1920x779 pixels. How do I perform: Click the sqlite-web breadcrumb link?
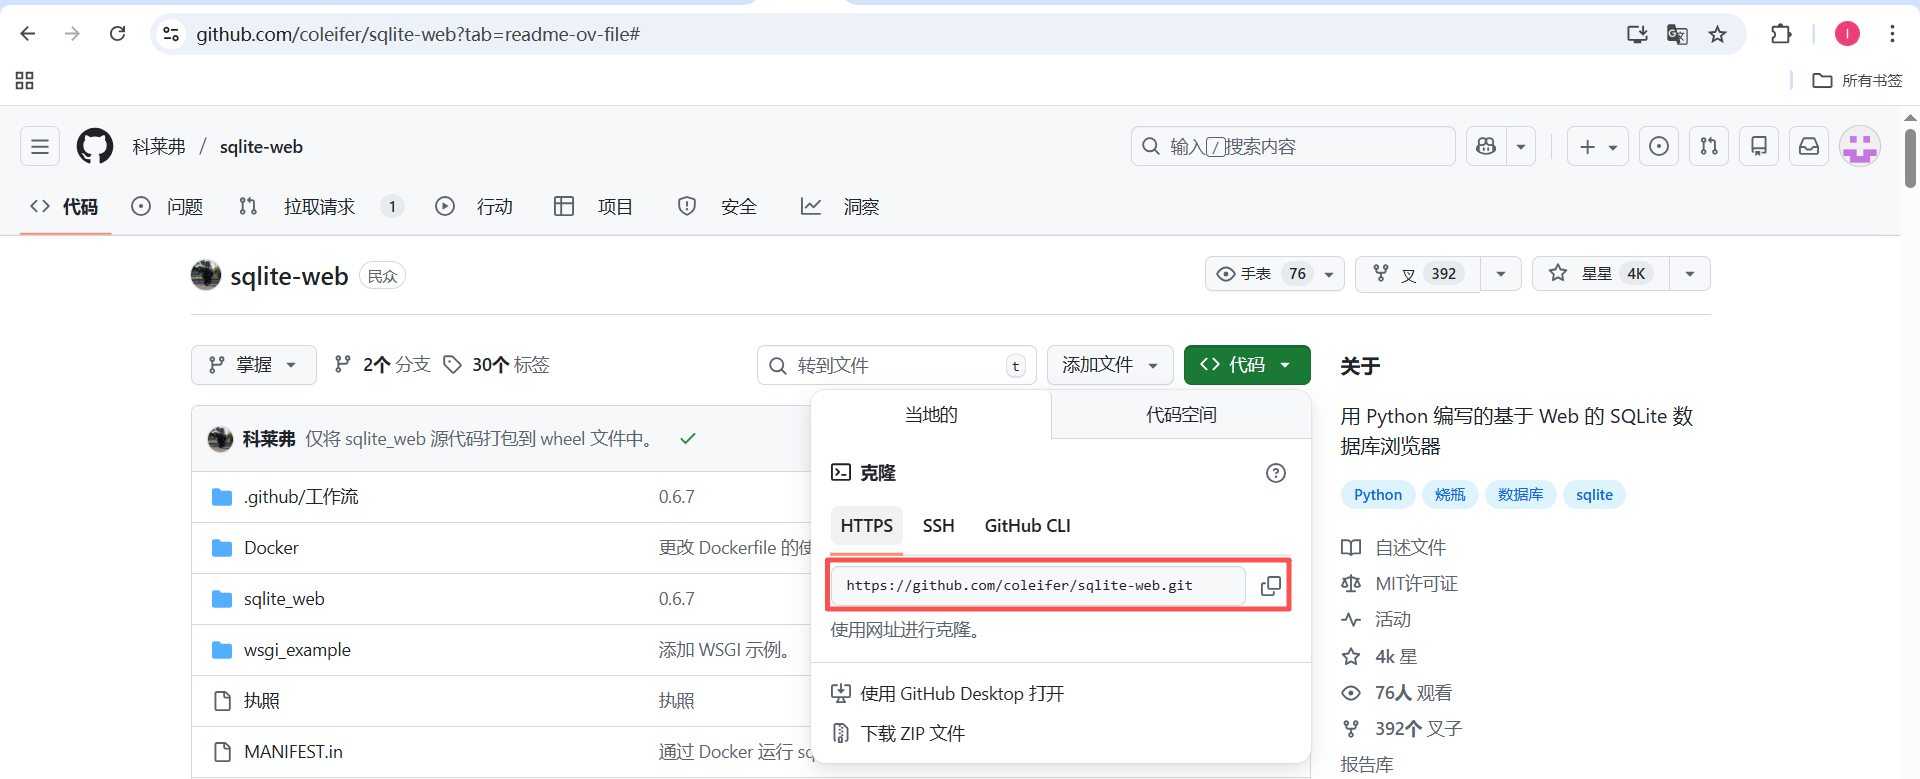(261, 147)
